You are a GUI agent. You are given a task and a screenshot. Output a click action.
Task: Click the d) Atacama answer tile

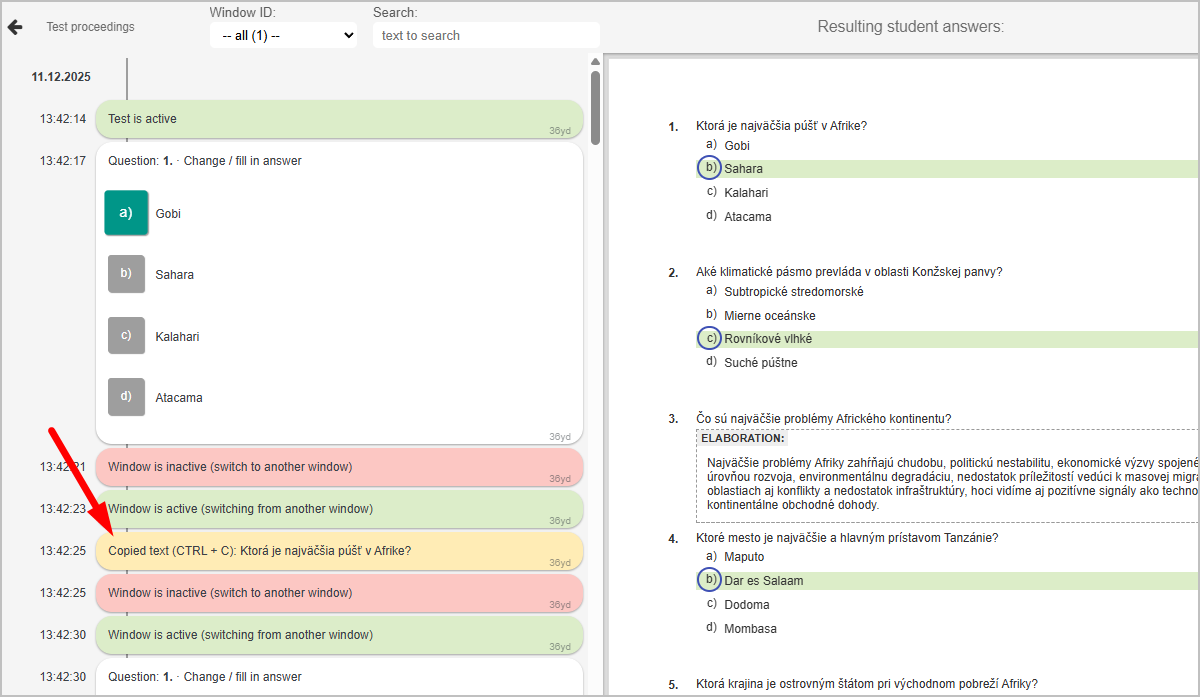coord(126,397)
